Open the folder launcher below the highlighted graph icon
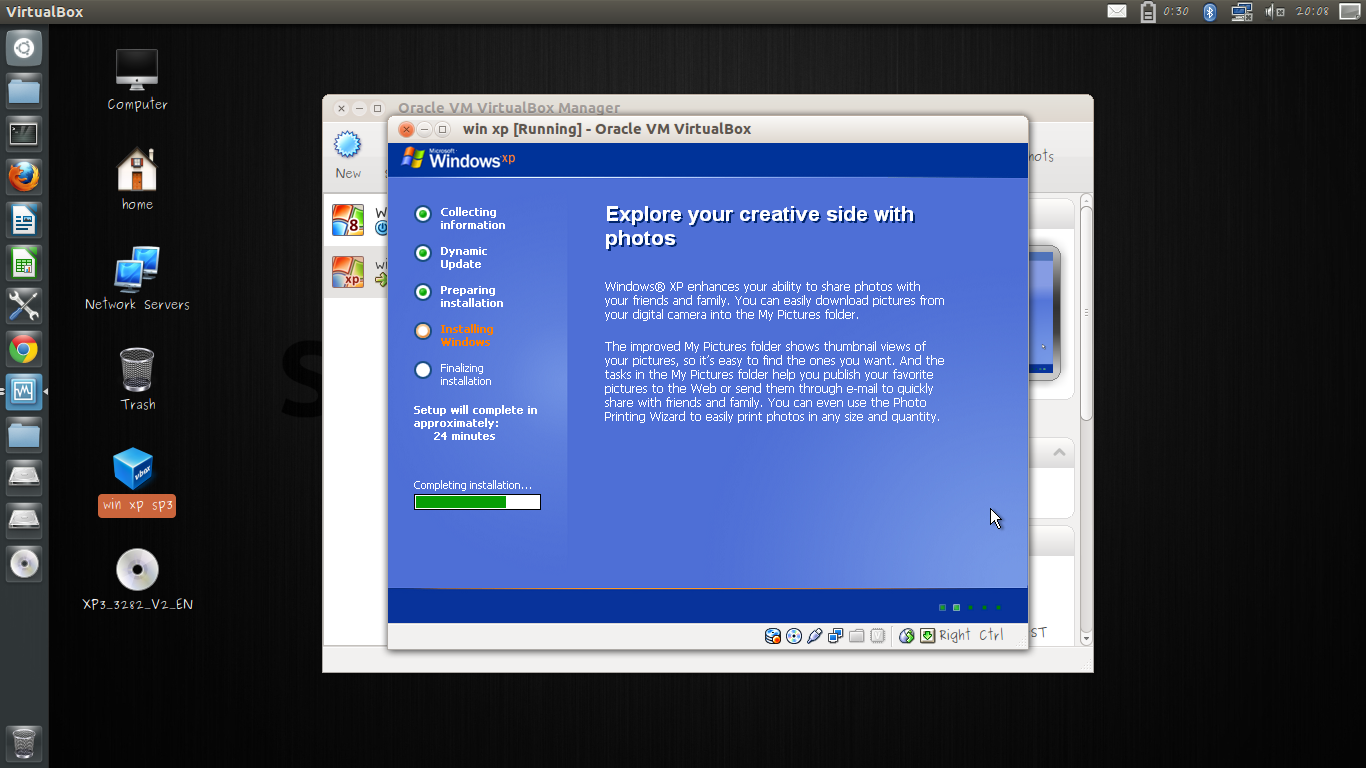 24,435
